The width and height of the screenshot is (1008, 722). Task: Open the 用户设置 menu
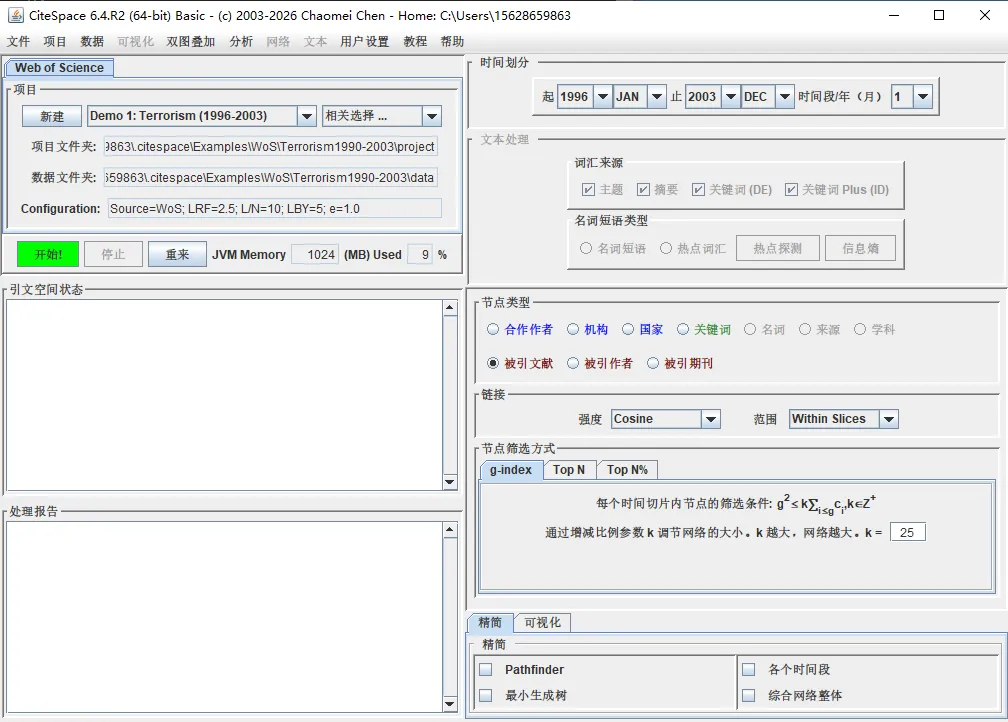(364, 41)
